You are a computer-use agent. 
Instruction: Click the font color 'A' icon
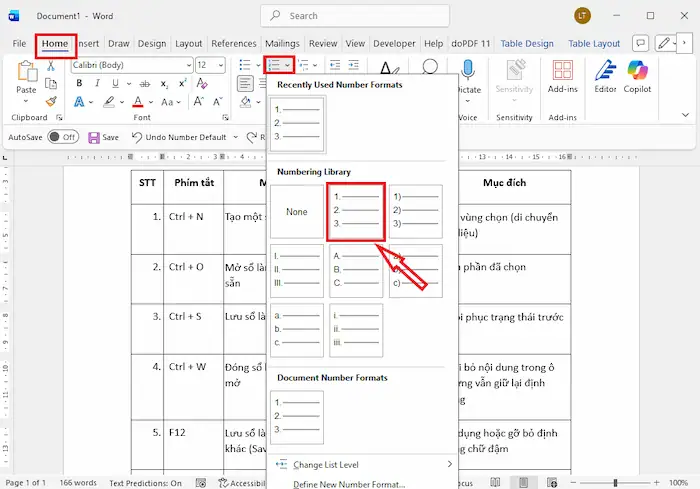pyautogui.click(x=137, y=102)
